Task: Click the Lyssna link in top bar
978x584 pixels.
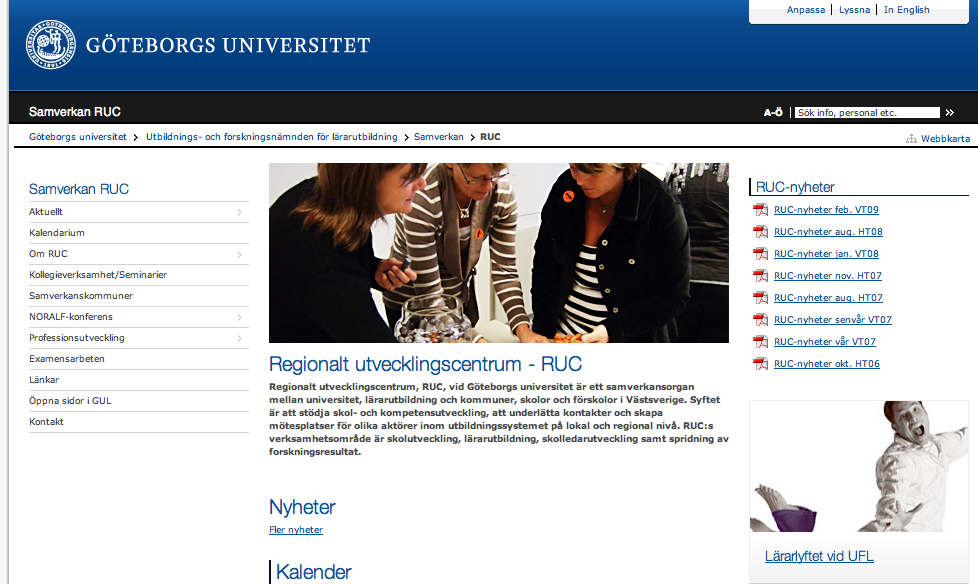Action: click(x=855, y=10)
